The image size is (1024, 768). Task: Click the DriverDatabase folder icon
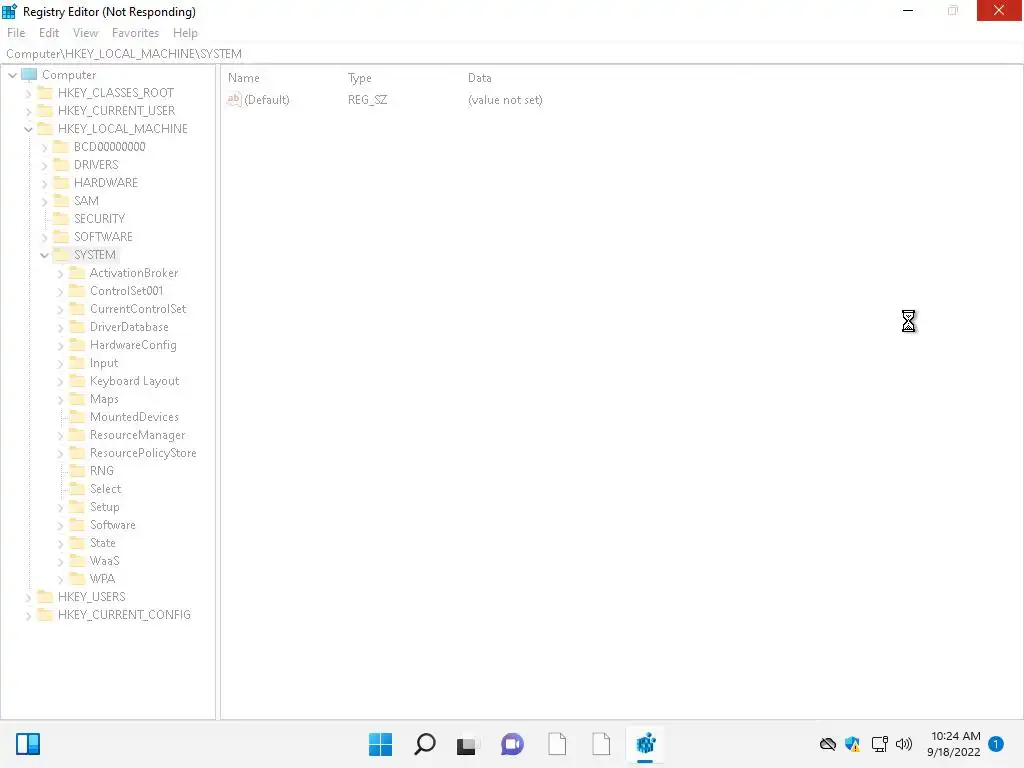click(76, 327)
